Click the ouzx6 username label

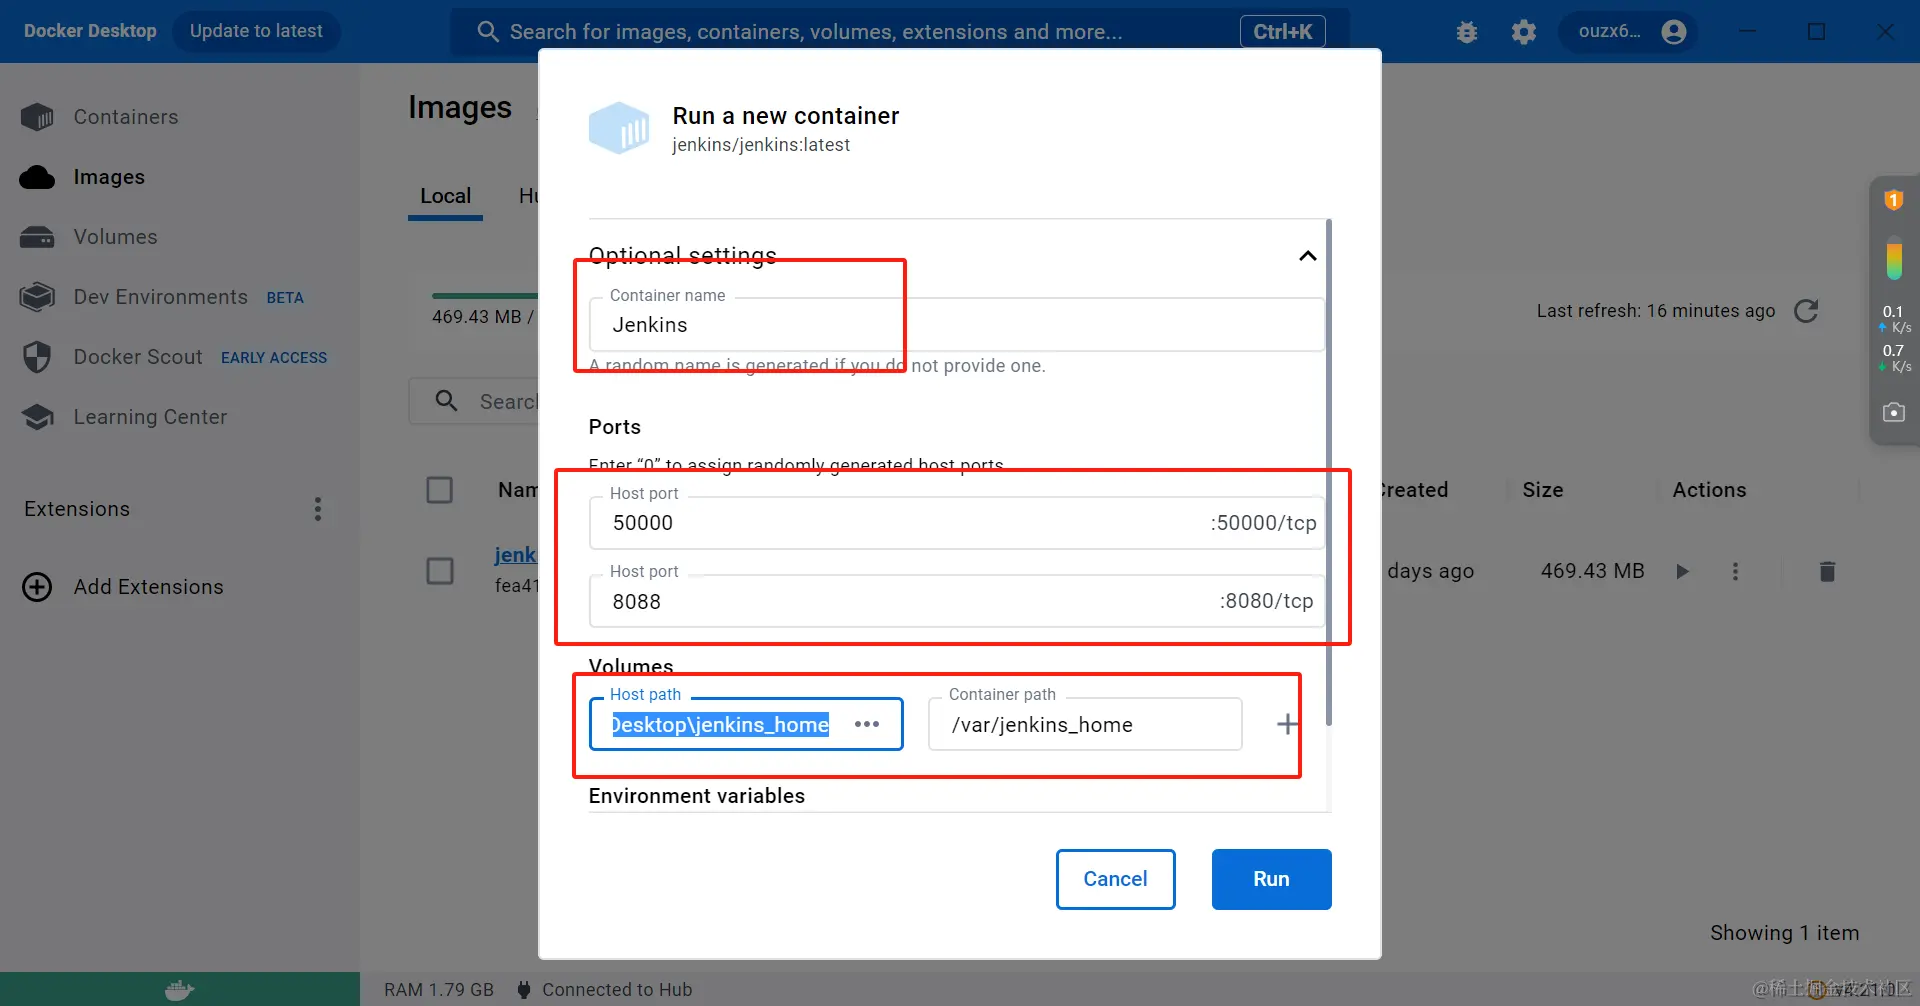click(1609, 31)
